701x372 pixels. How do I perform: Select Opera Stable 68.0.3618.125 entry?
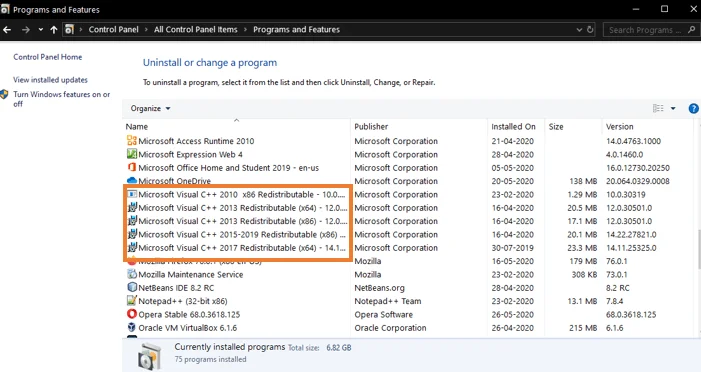(x=189, y=314)
